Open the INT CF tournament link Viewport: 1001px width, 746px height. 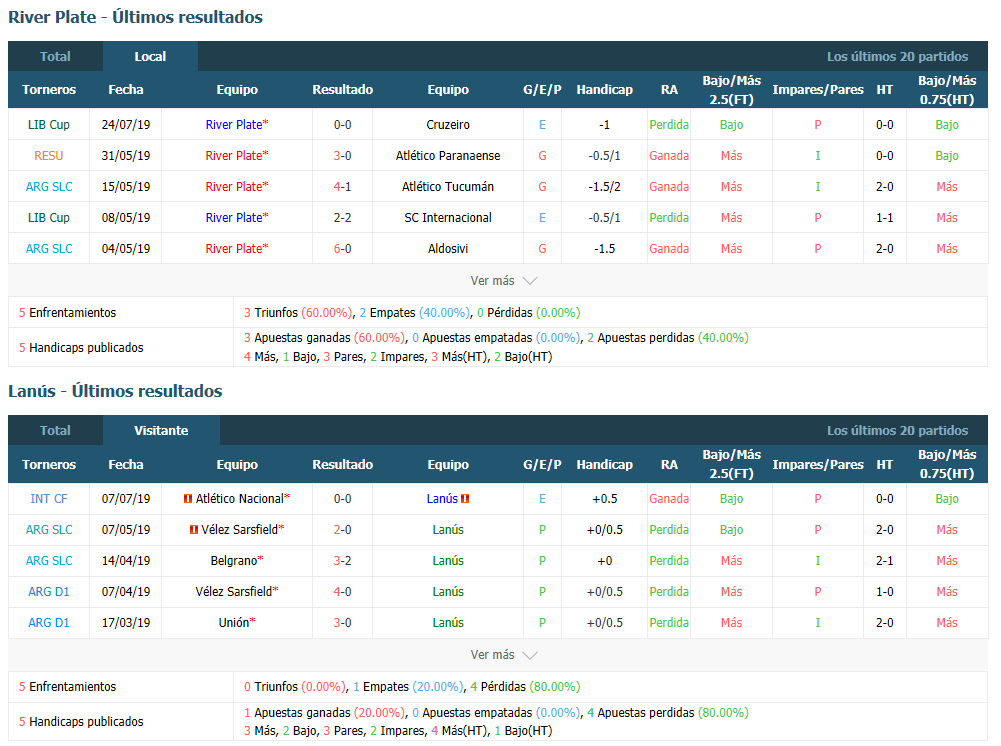[x=49, y=498]
